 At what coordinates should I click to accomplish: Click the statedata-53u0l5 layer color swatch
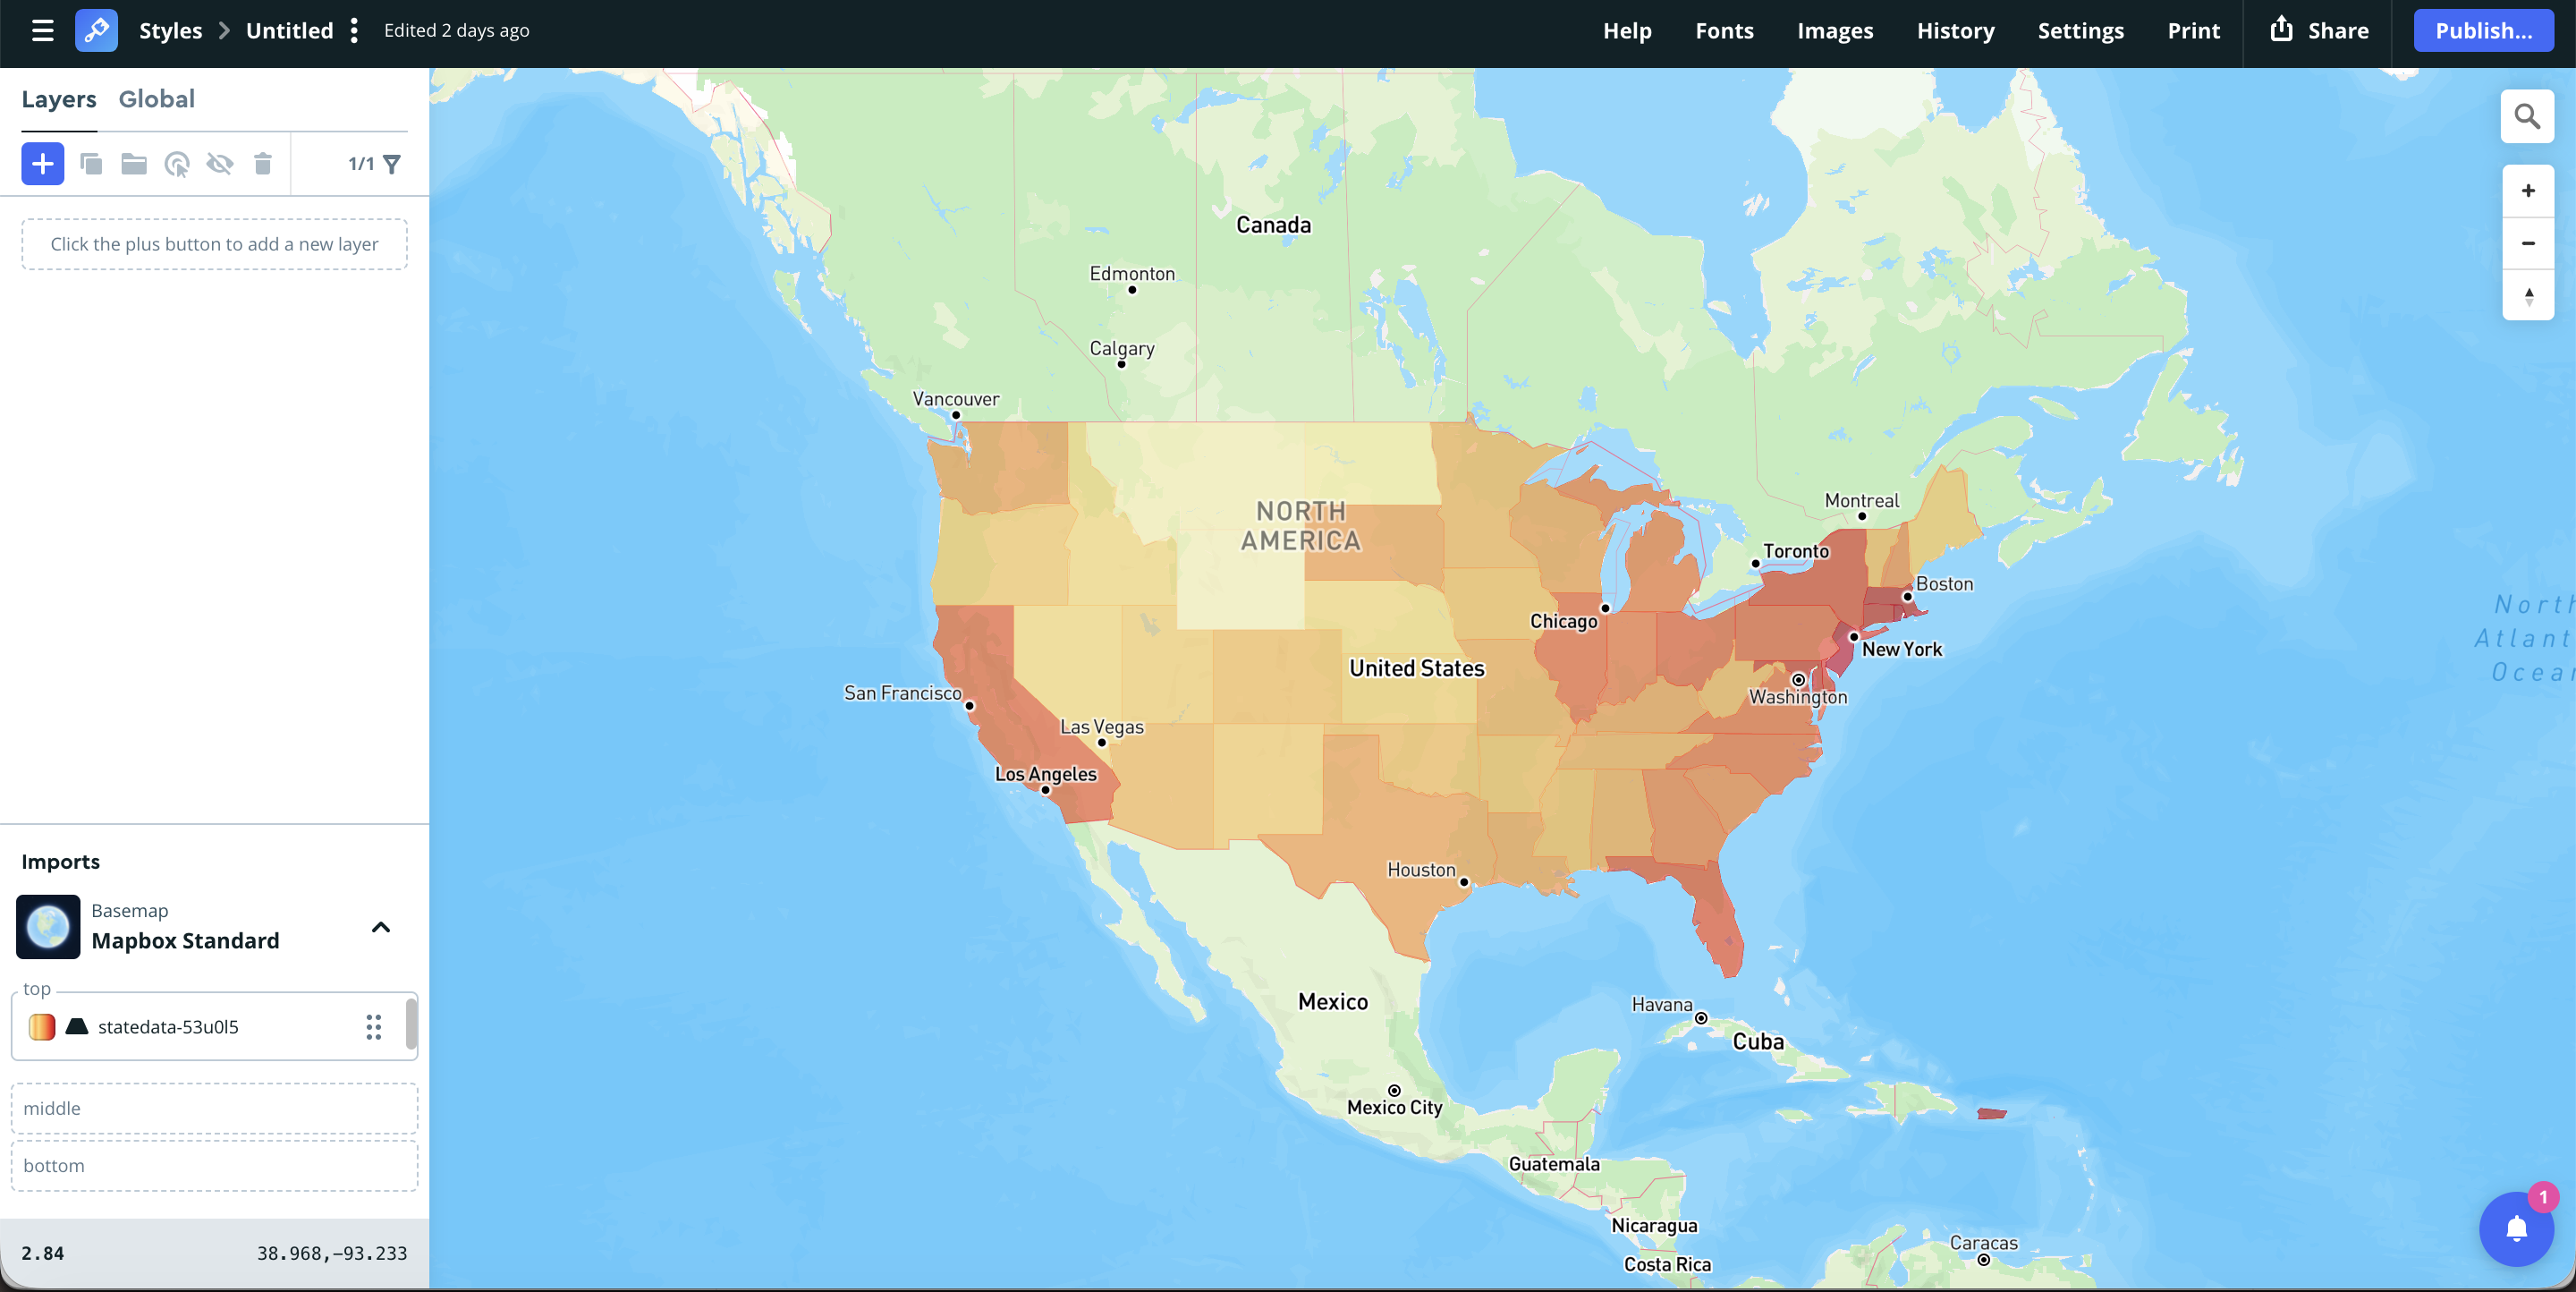pos(42,1027)
